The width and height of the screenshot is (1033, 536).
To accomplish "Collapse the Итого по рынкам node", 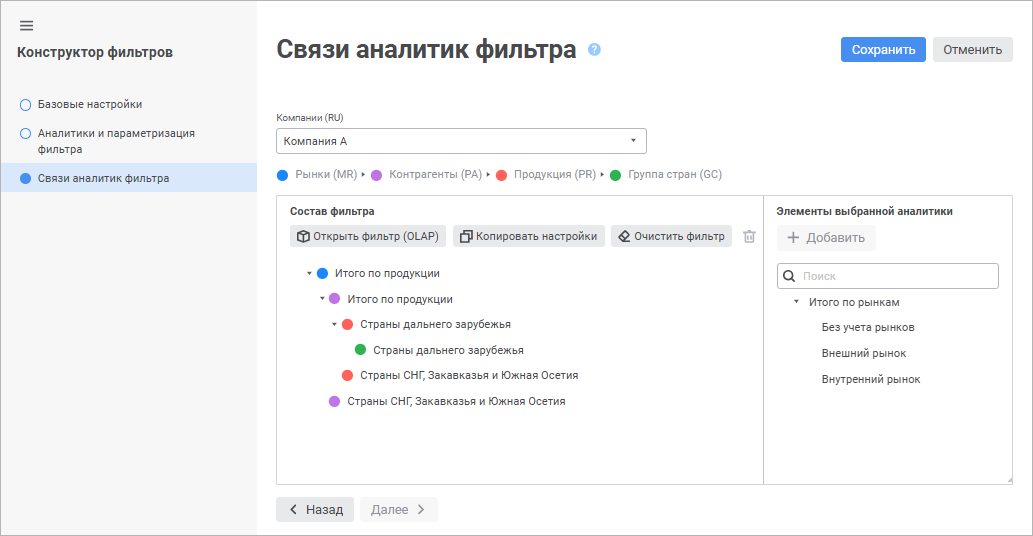I will click(796, 302).
